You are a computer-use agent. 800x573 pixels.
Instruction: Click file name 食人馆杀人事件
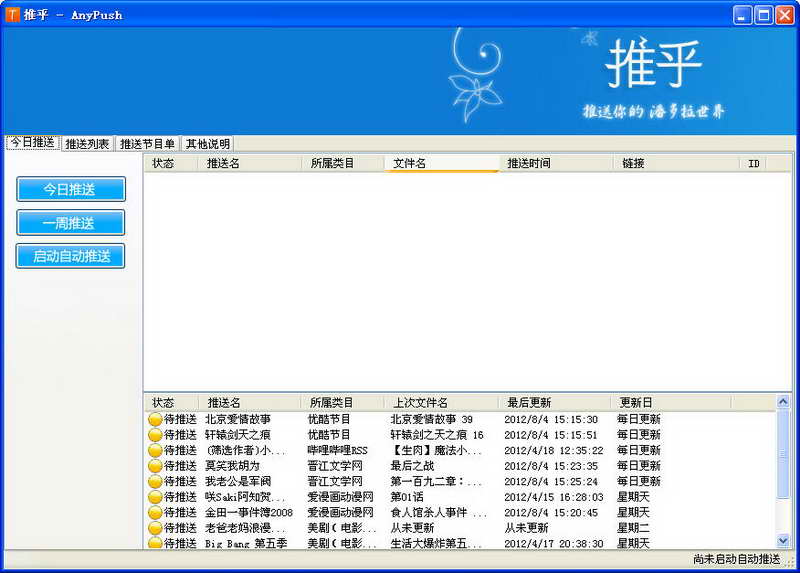pos(438,512)
